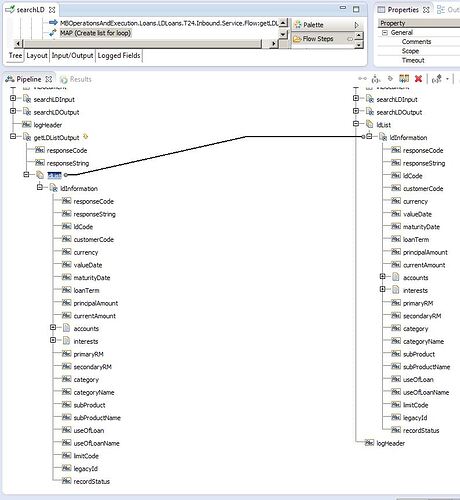
Task: Open the Input/Output tab
Action: [x=72, y=56]
